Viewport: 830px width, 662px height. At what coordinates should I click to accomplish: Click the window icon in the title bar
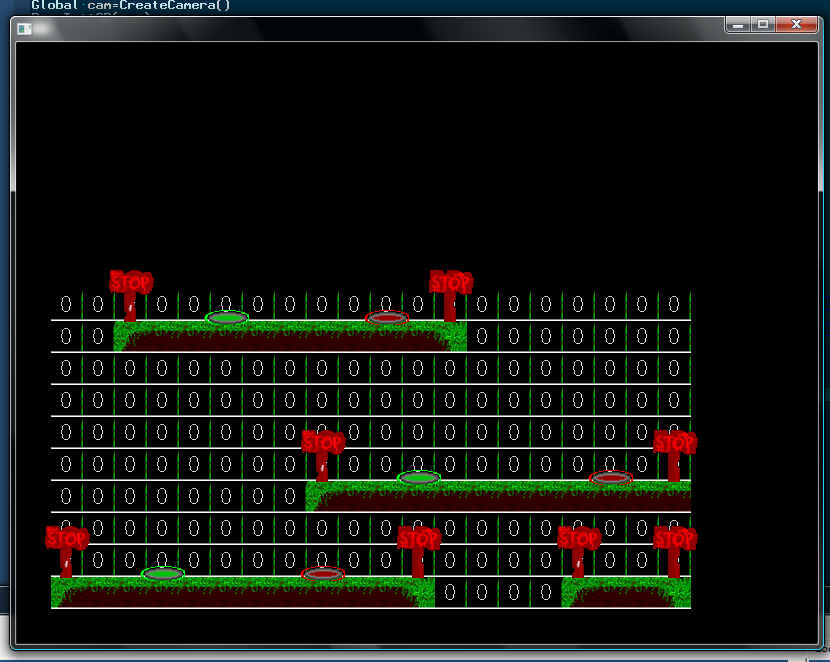point(25,28)
